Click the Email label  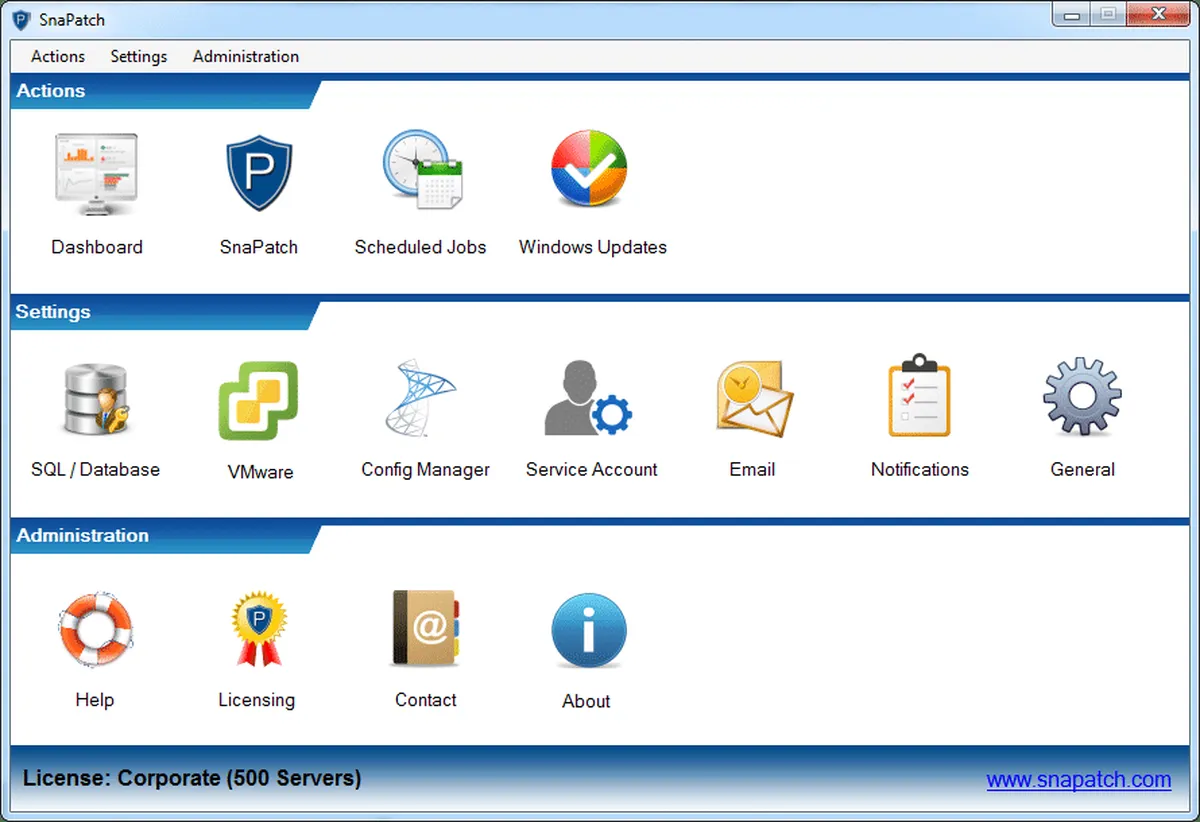point(753,469)
